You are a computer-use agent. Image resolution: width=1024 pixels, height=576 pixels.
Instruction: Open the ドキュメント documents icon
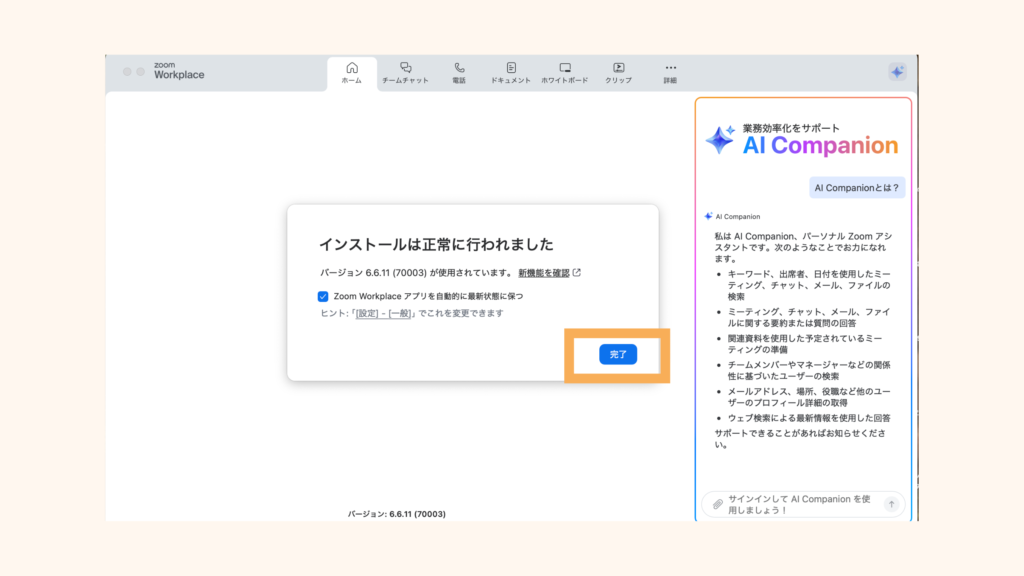513,69
